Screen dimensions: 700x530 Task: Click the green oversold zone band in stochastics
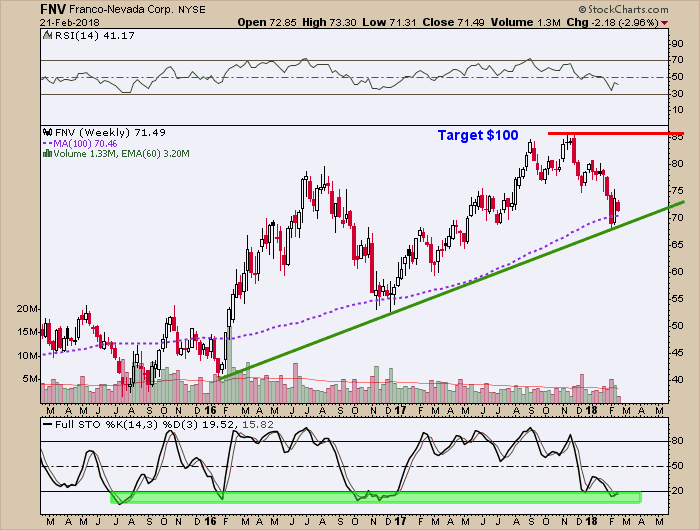coord(375,497)
